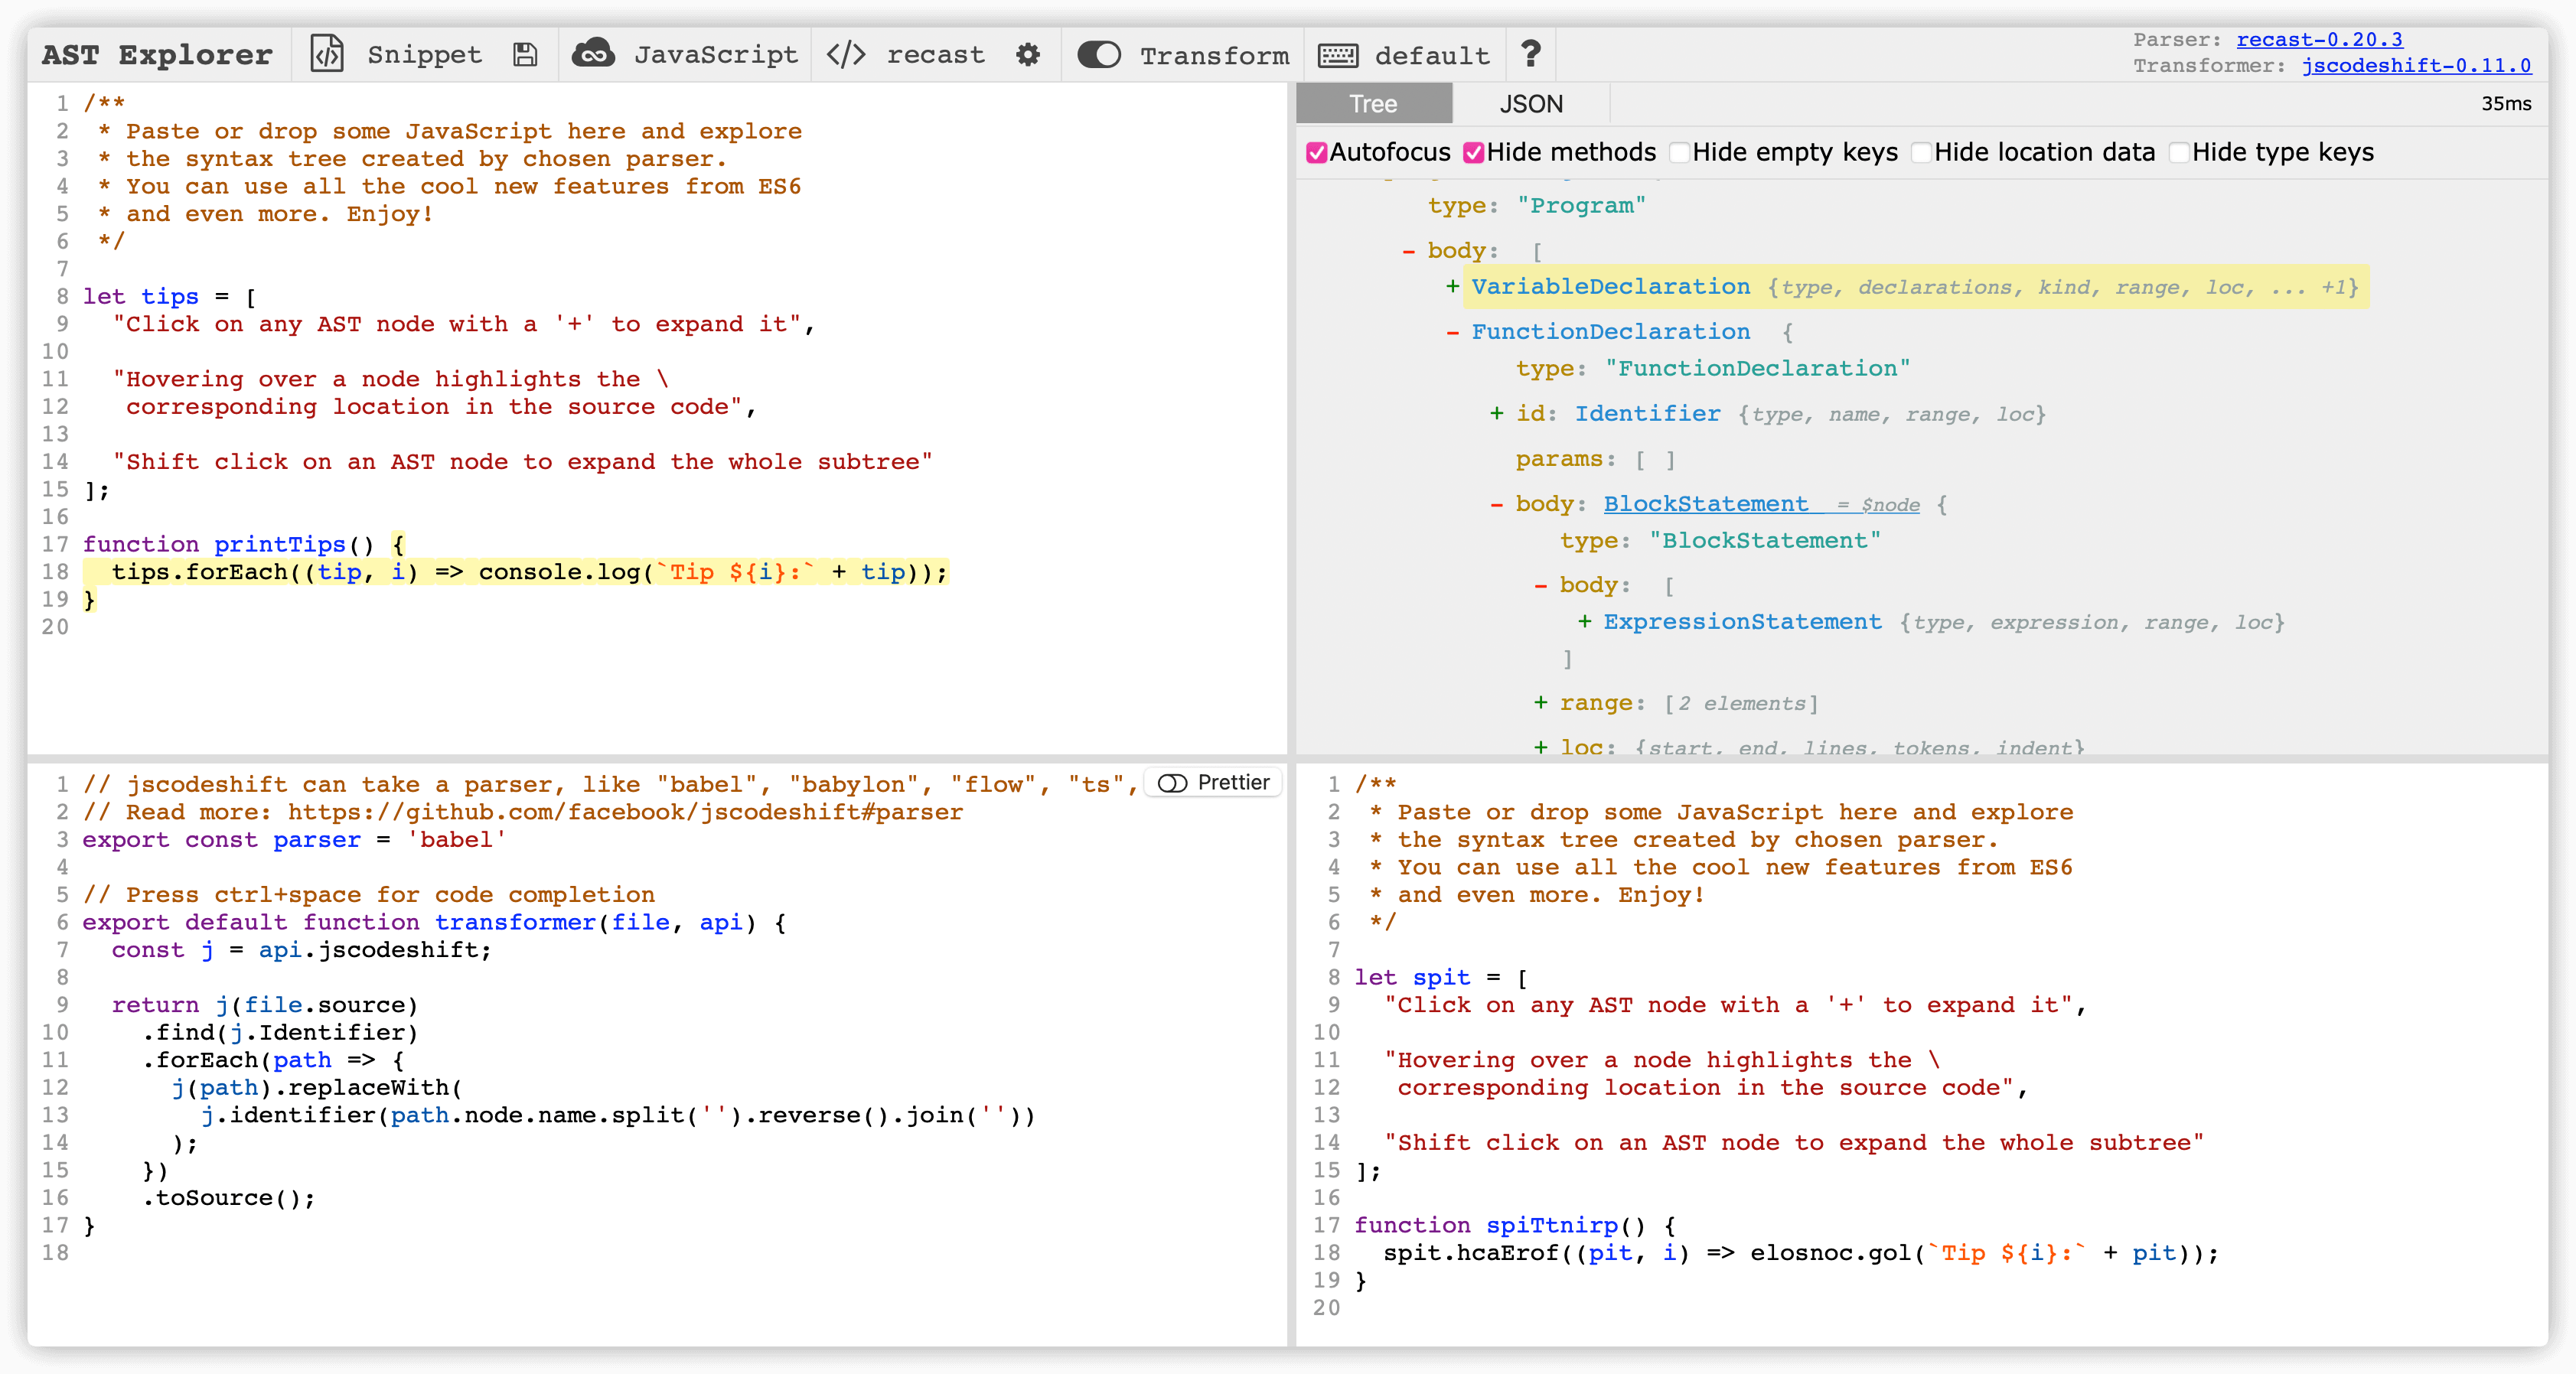Open the jscodeshift-0.11.0 transformer link

click(2415, 65)
